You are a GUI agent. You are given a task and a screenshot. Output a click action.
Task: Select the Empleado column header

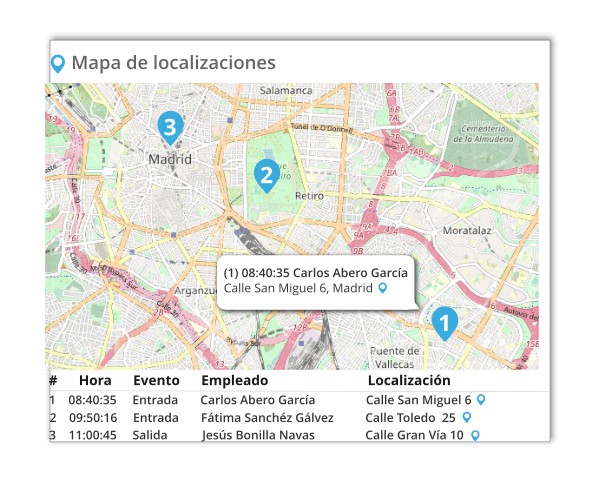[x=235, y=381]
